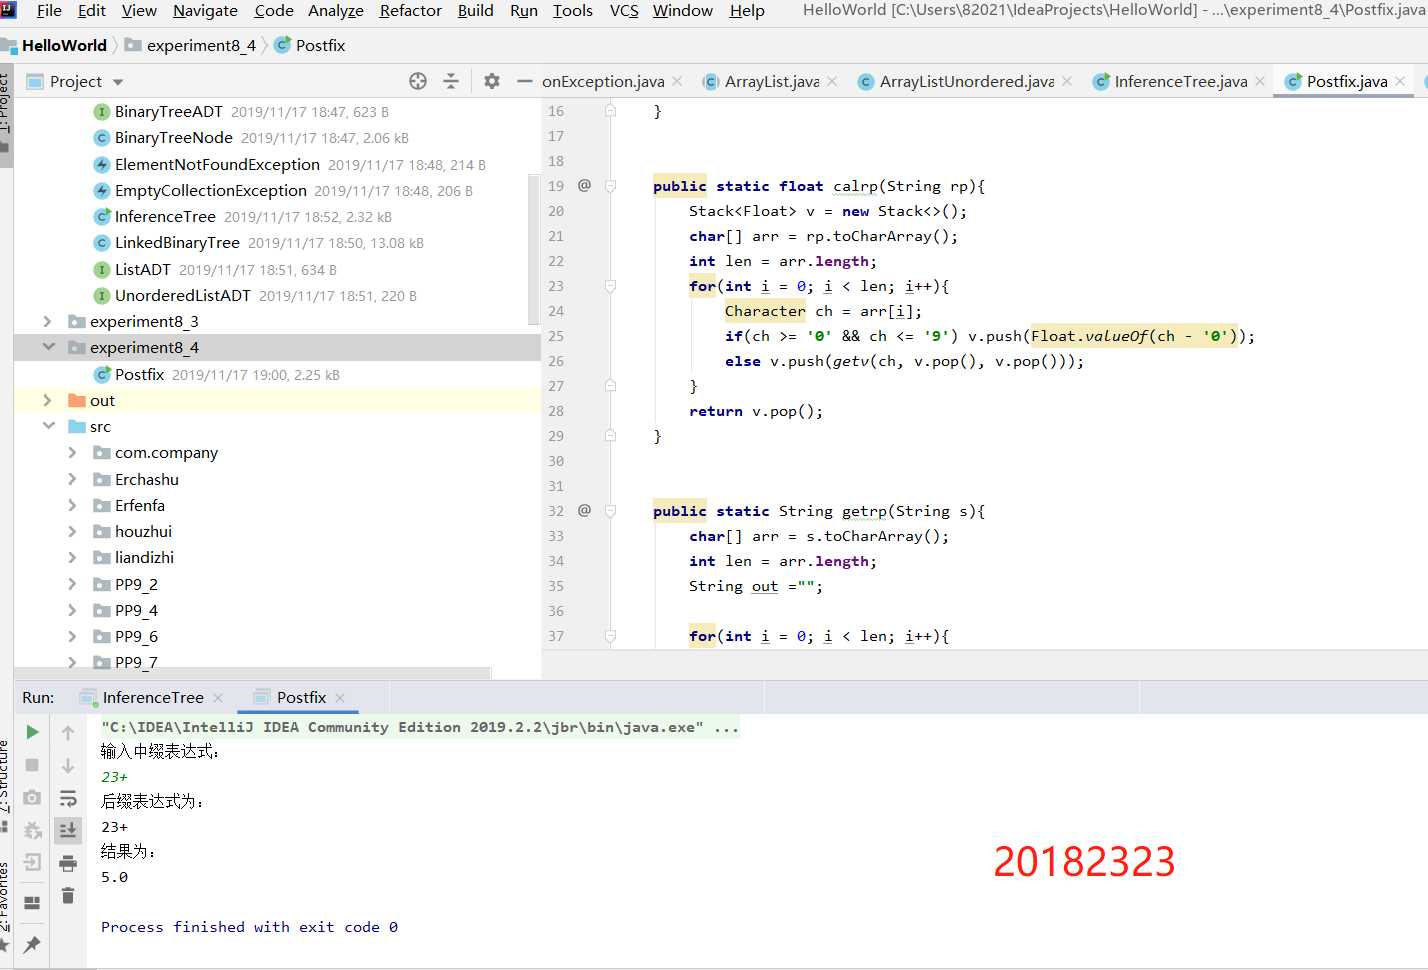
Task: Collapse the experiment8_4 folder
Action: click(x=47, y=347)
